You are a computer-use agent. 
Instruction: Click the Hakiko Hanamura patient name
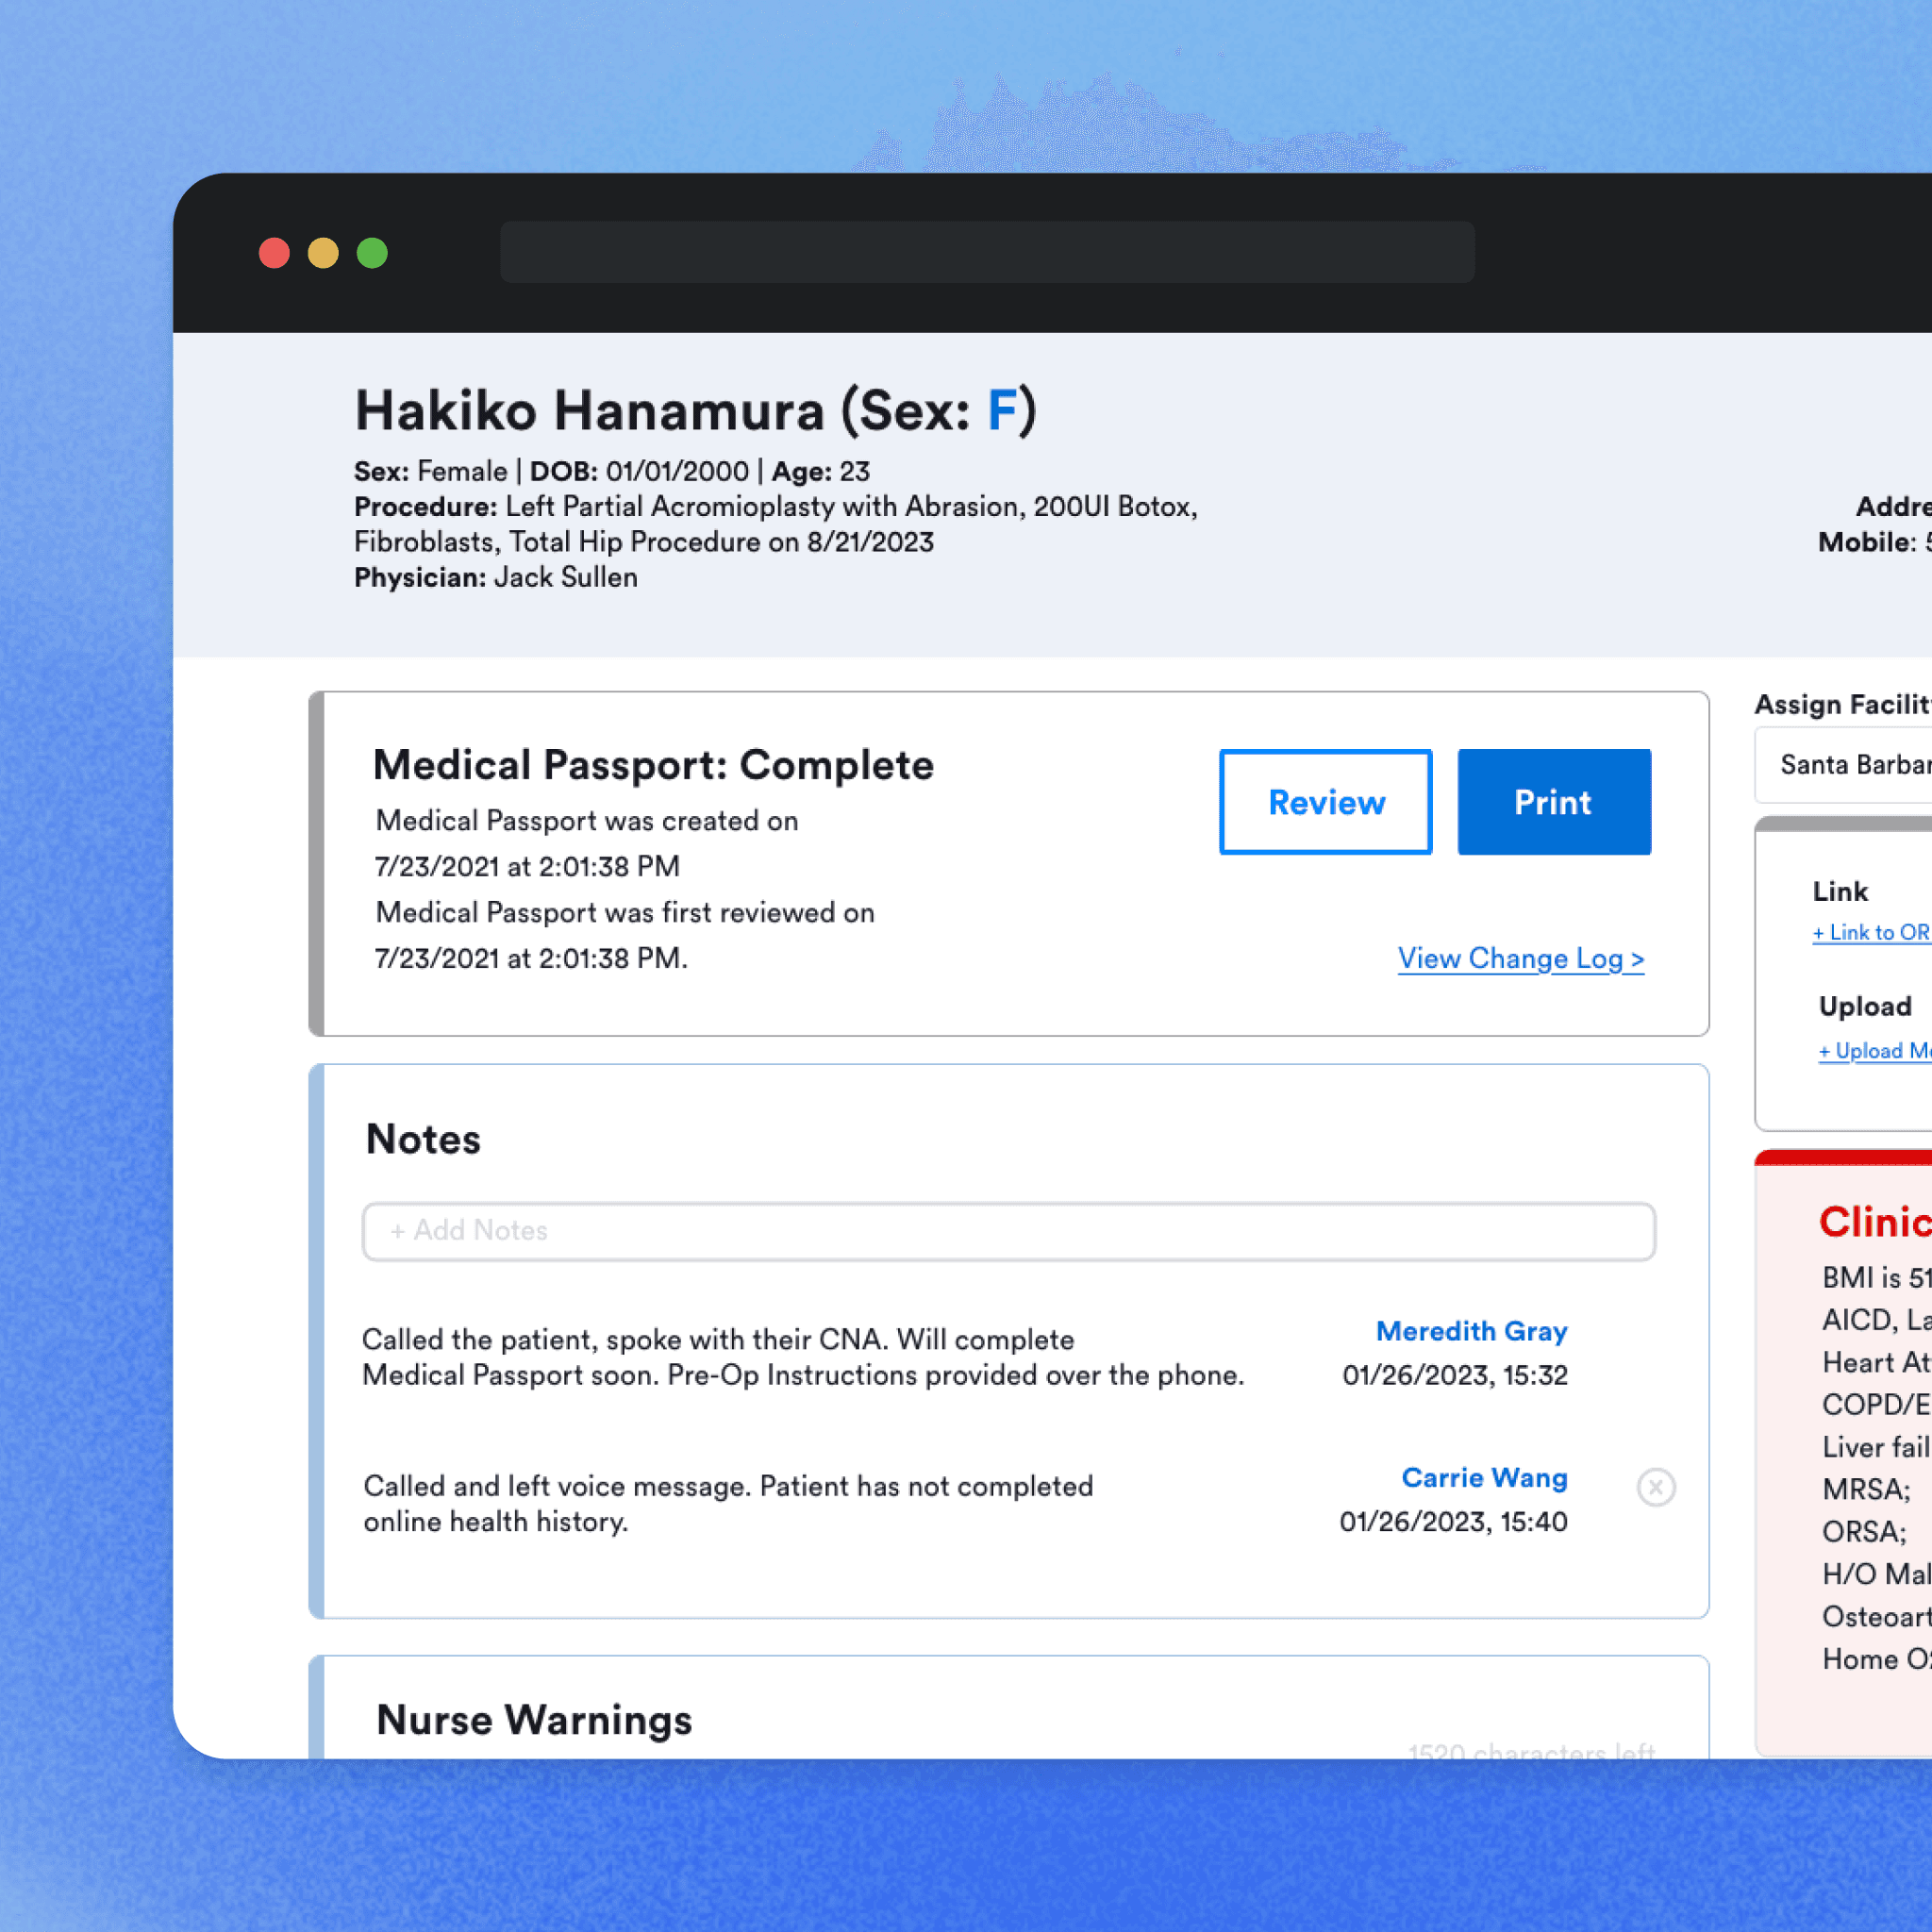[x=589, y=411]
